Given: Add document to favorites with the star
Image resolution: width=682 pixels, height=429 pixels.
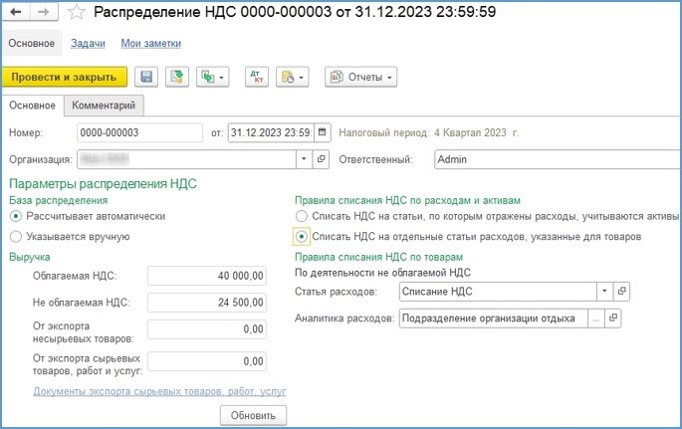Looking at the screenshot, I should pos(77,12).
